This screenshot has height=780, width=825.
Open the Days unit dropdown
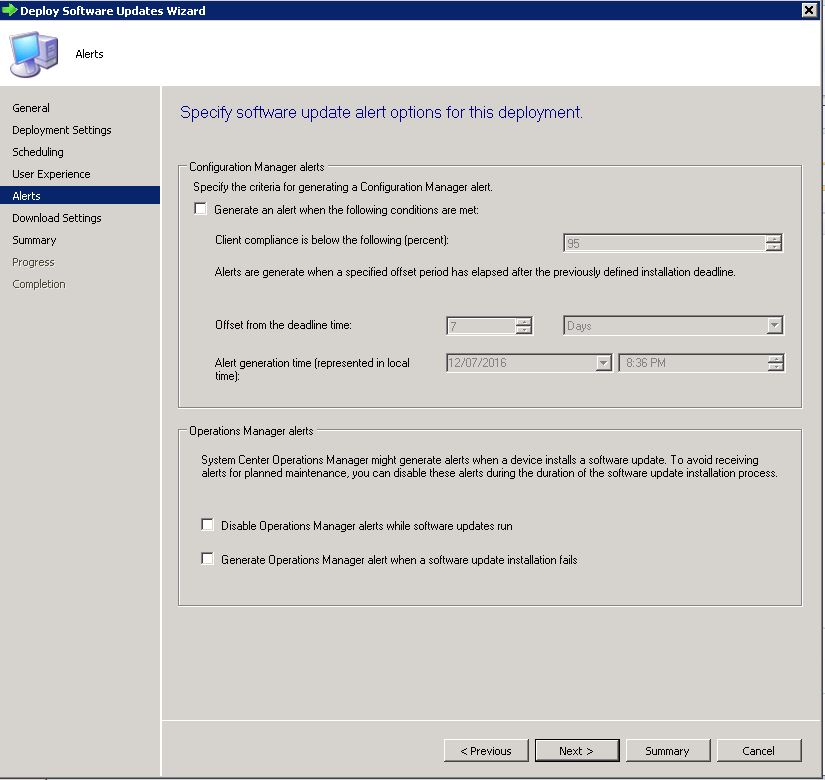[774, 325]
